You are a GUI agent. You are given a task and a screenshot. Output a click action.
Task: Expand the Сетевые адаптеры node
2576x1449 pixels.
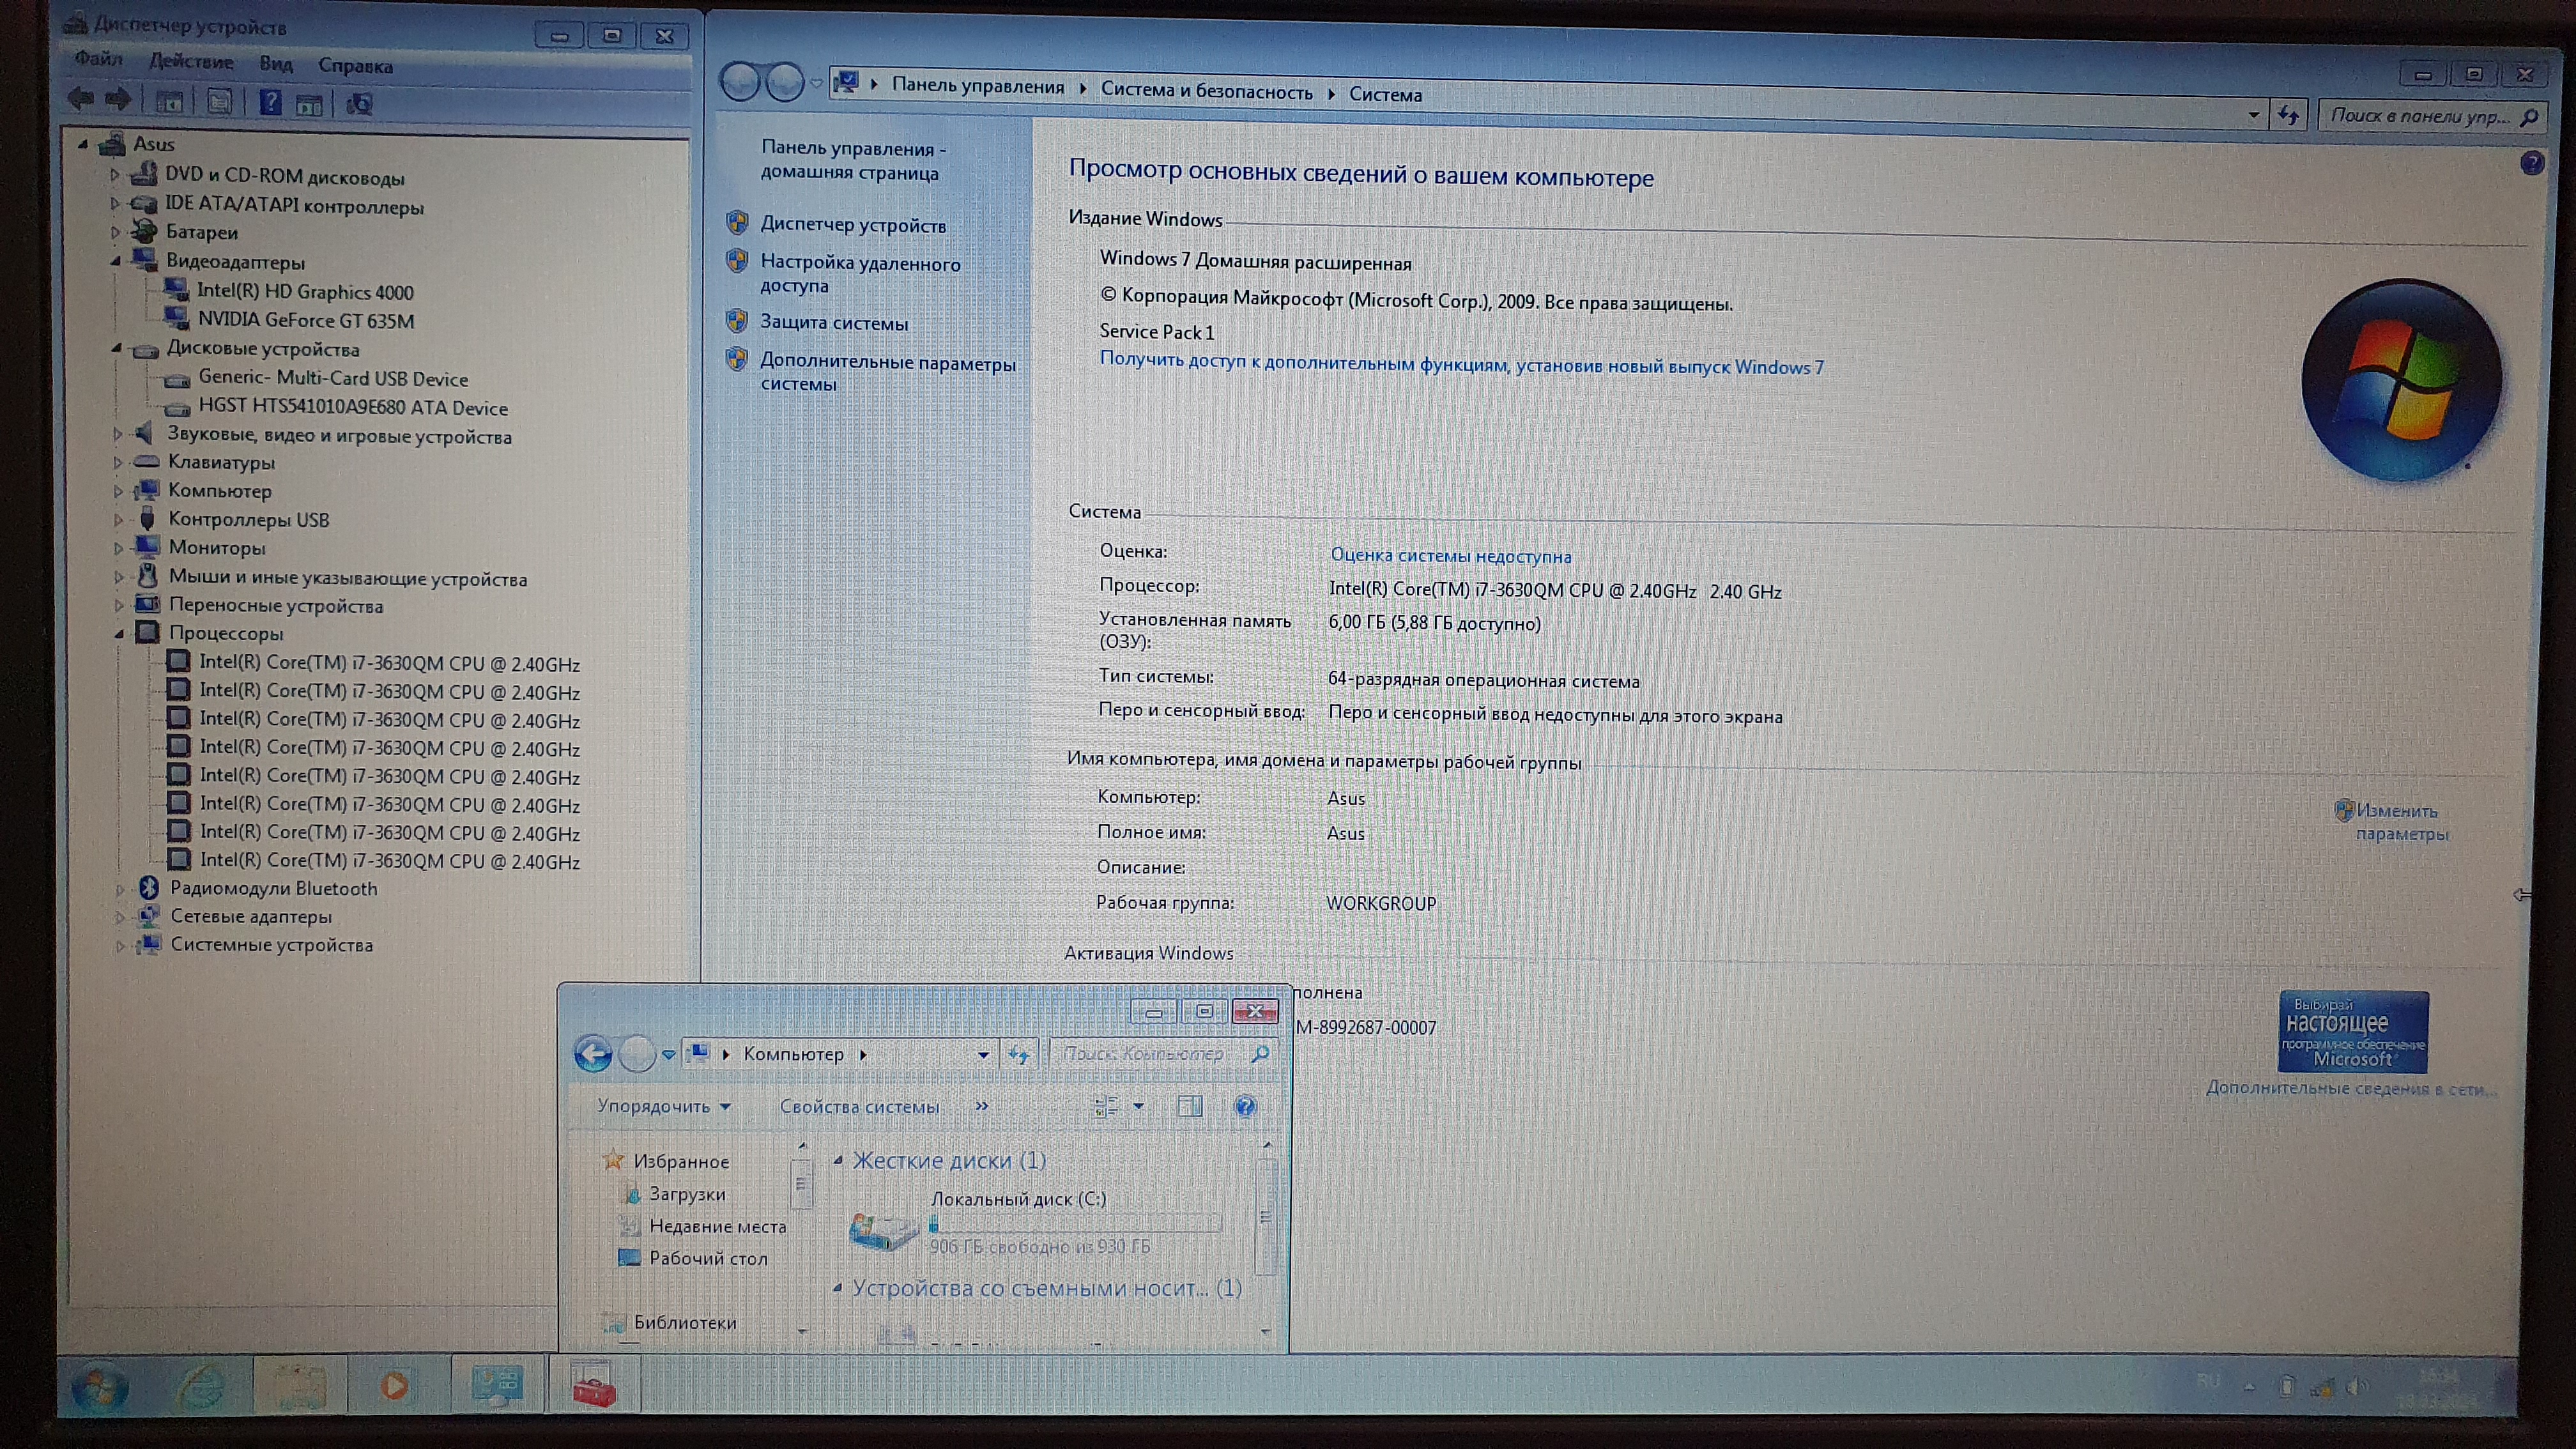[x=120, y=917]
